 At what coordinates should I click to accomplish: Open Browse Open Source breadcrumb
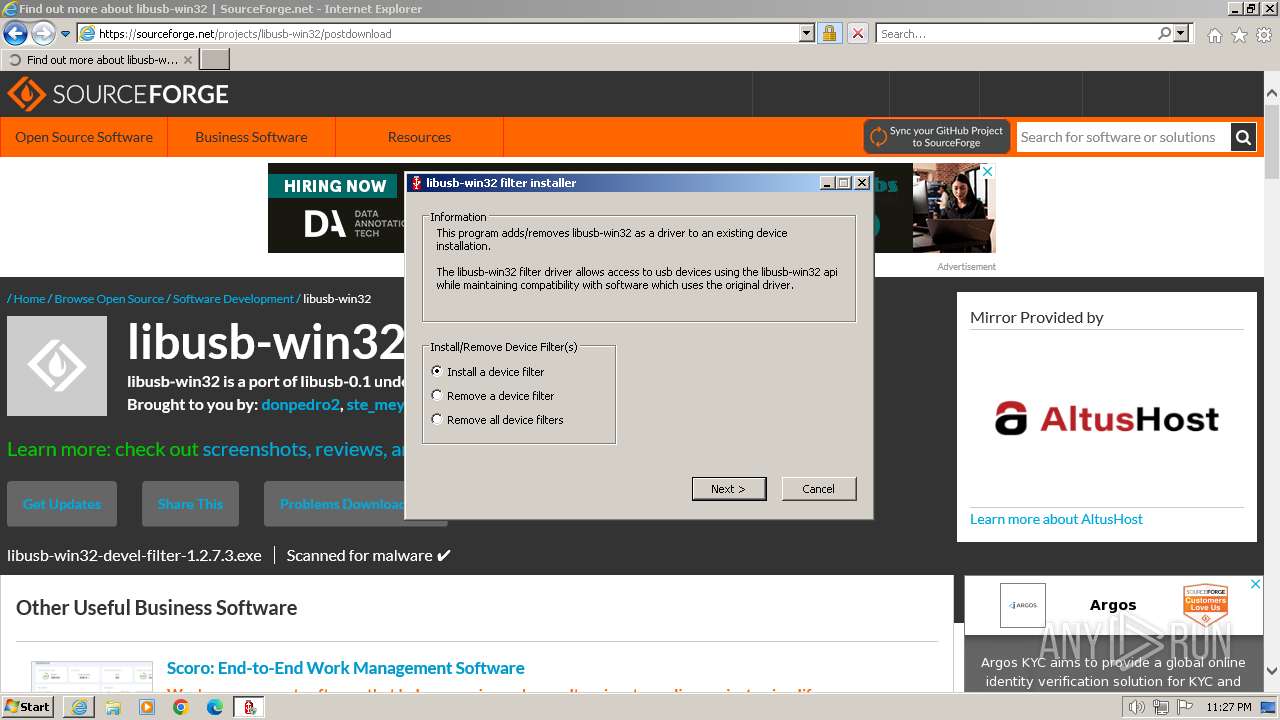(109, 299)
